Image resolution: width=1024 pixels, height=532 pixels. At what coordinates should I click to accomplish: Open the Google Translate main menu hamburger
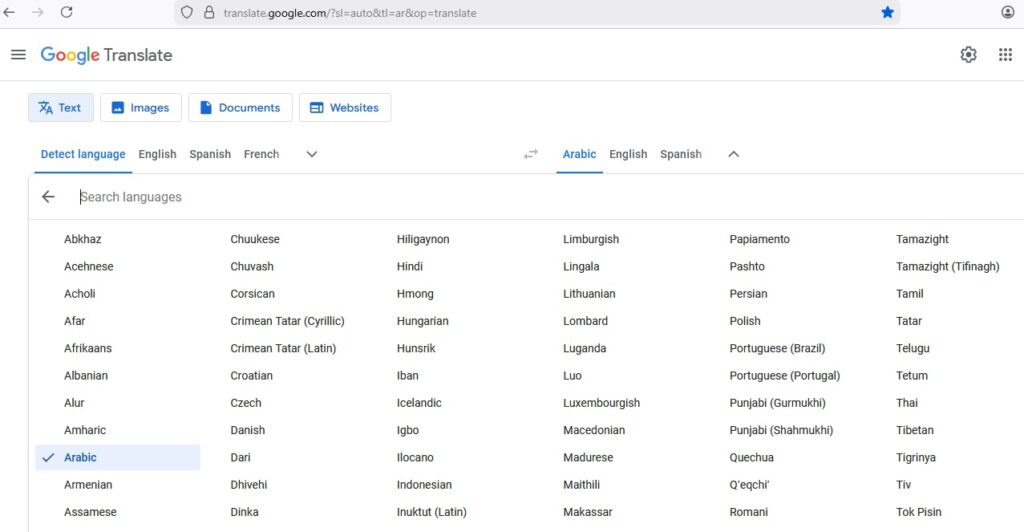point(18,55)
